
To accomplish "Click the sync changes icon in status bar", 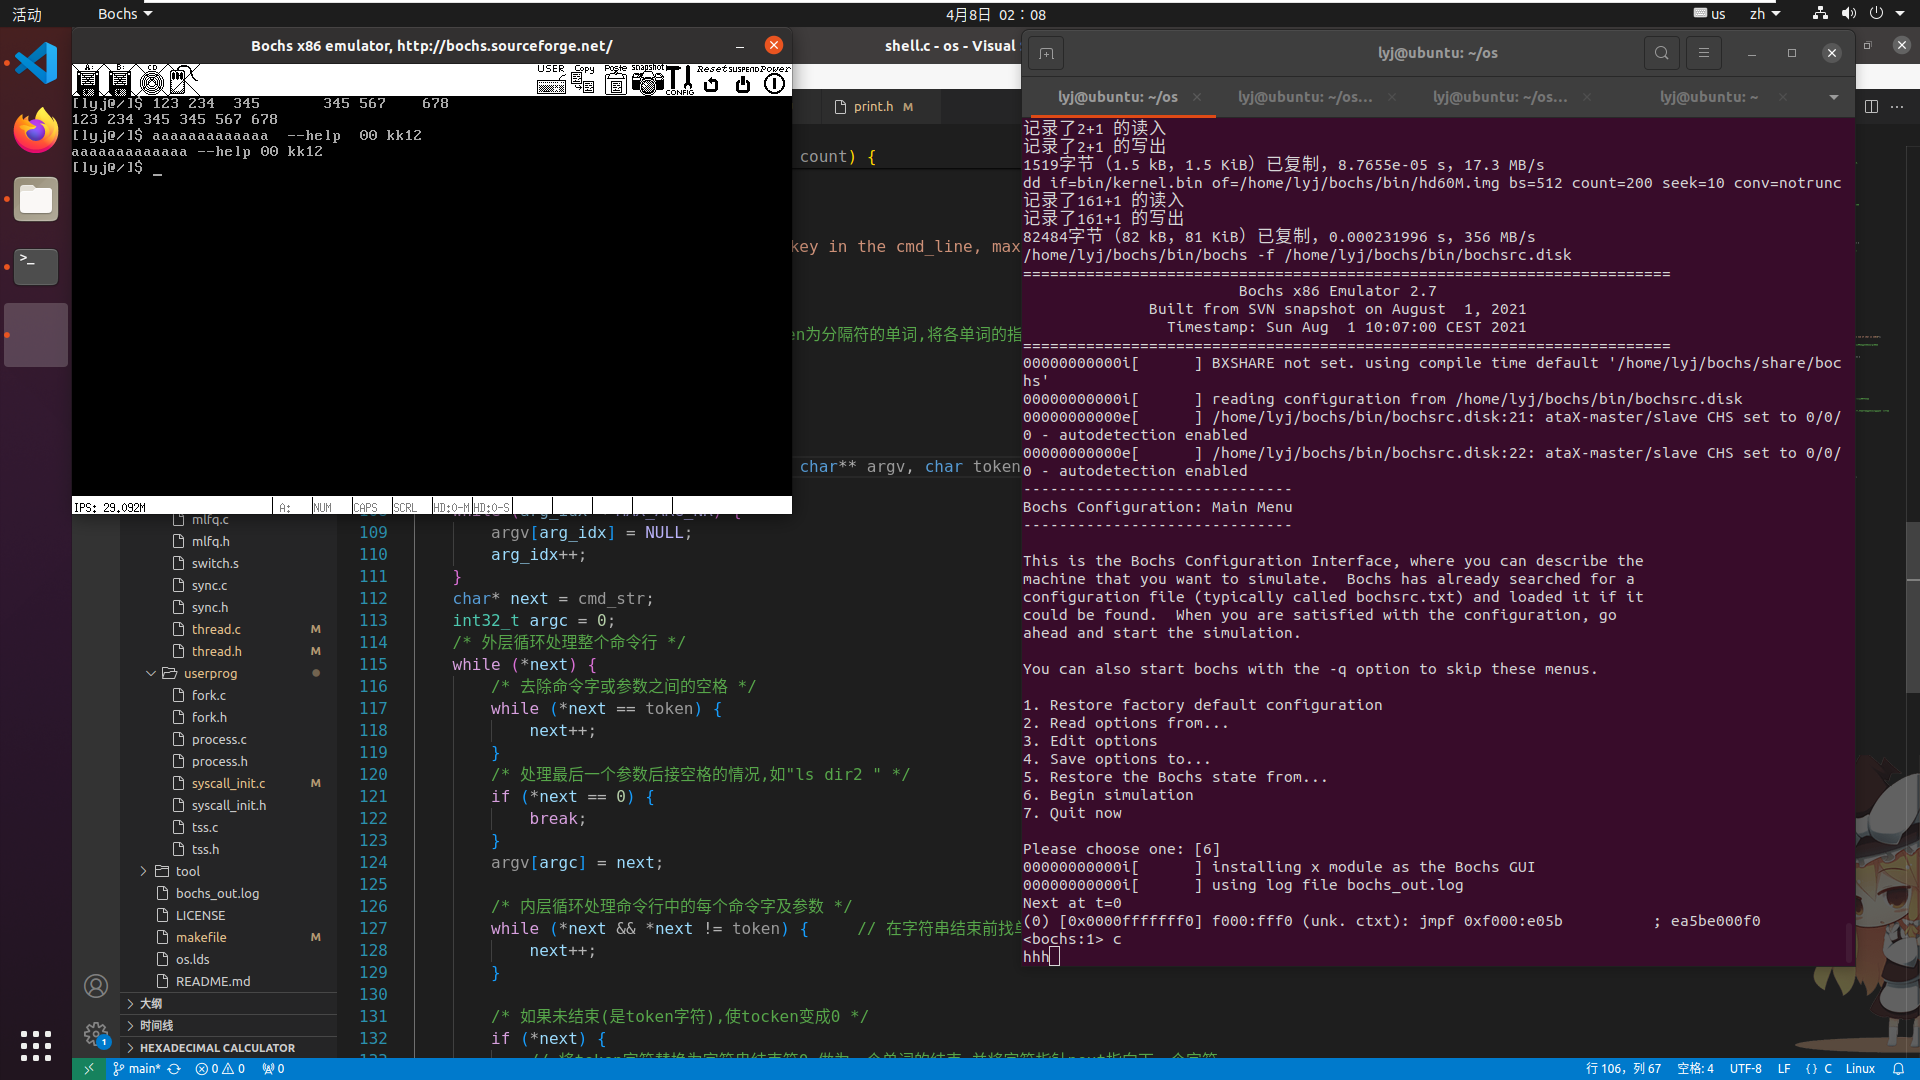I will pos(174,1069).
